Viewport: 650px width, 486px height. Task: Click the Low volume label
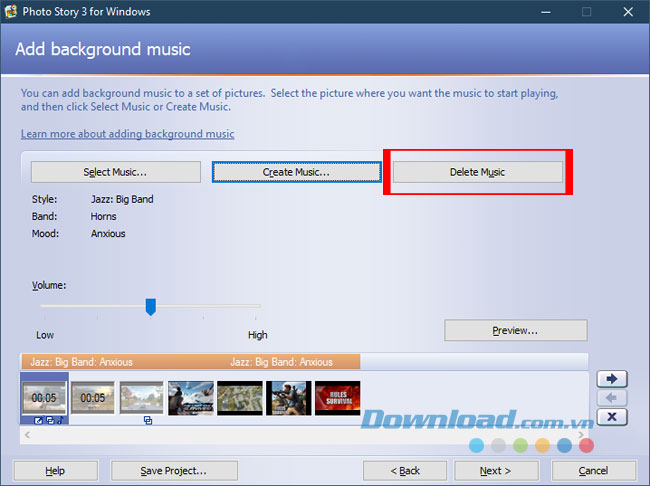[45, 335]
